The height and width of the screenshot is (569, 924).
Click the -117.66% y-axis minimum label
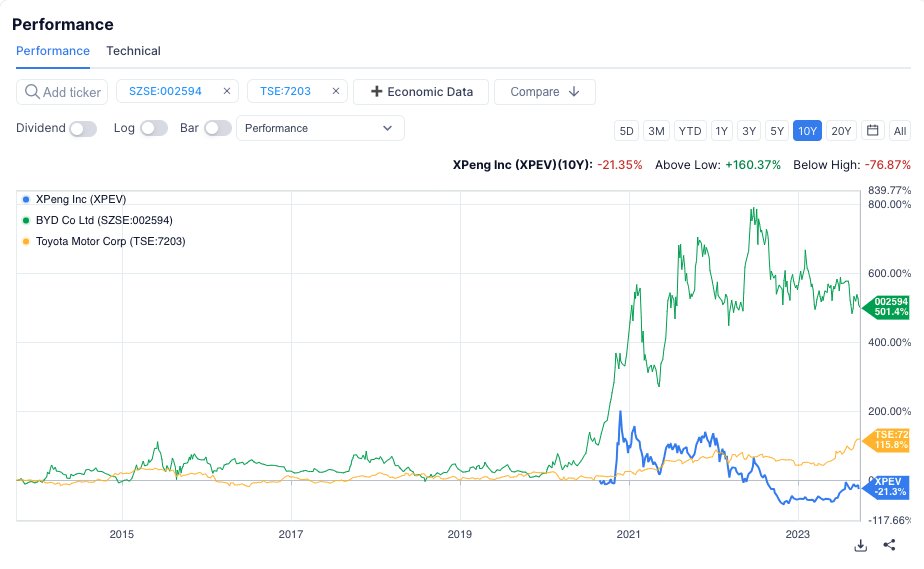point(889,520)
